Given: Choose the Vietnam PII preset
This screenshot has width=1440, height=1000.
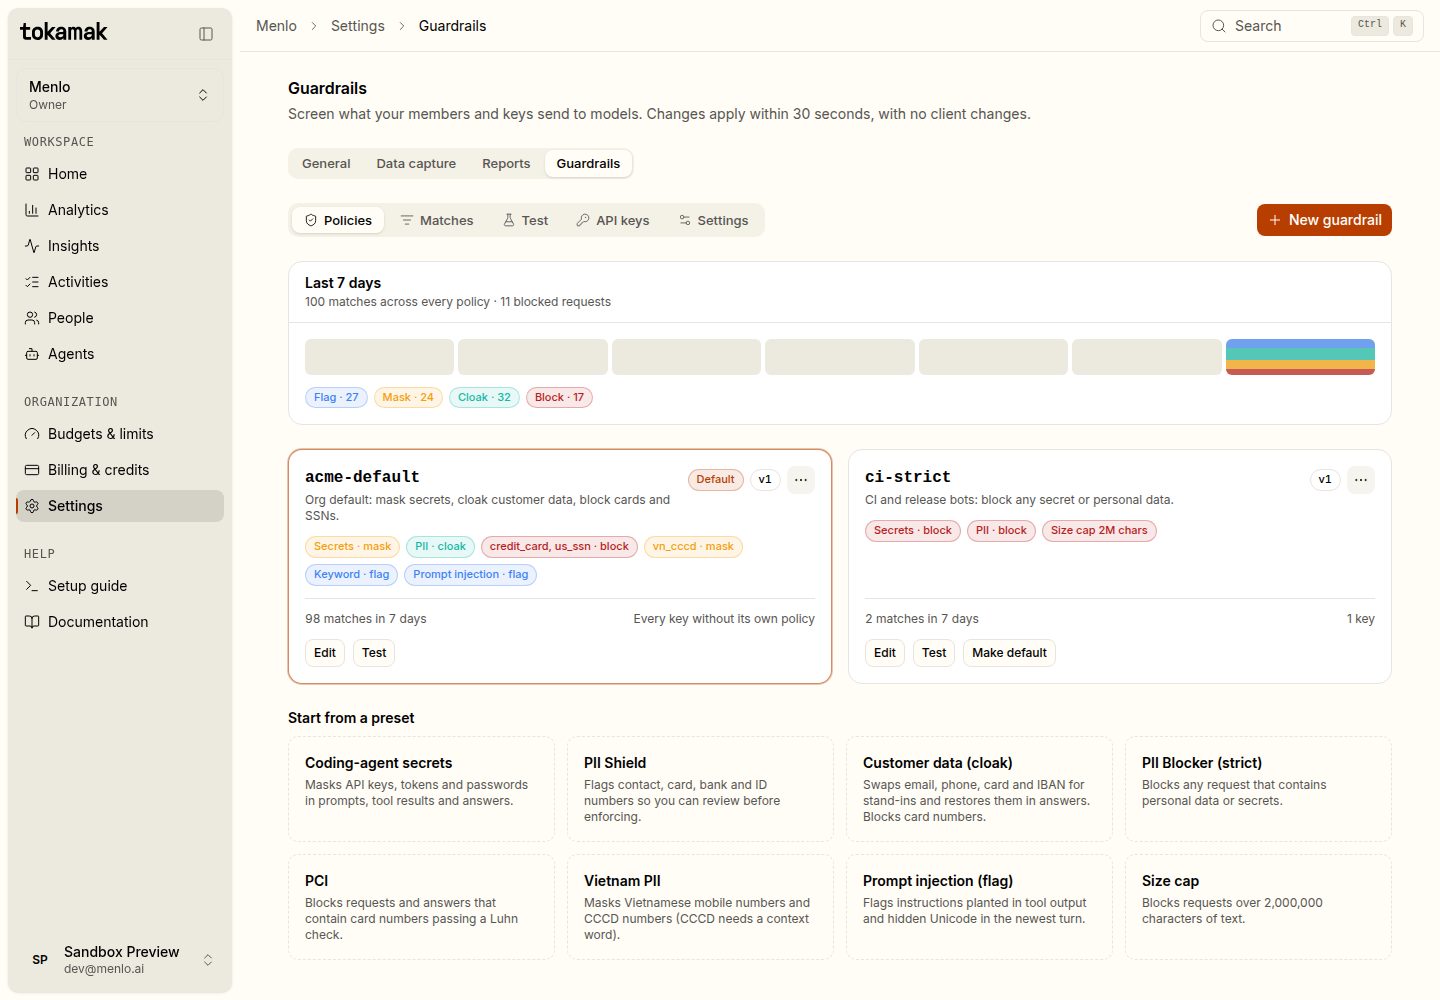Looking at the screenshot, I should pyautogui.click(x=700, y=907).
